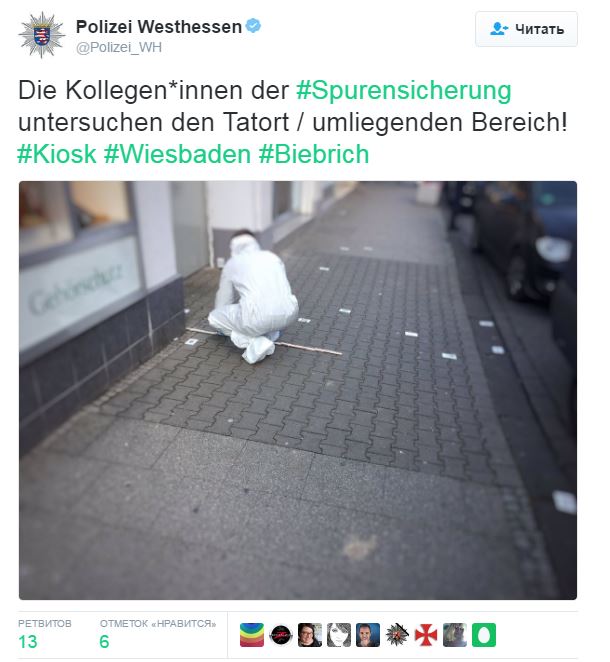The image size is (610, 662).
Task: Open the blurry blonde person avatar
Action: [455, 635]
